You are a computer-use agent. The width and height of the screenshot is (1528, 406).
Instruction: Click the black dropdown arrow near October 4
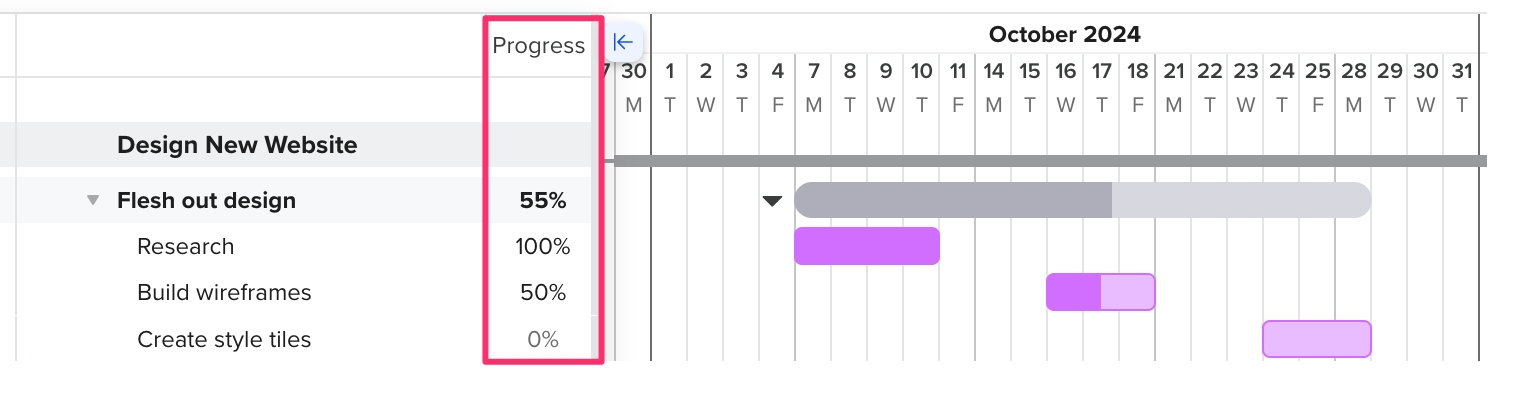(x=772, y=201)
